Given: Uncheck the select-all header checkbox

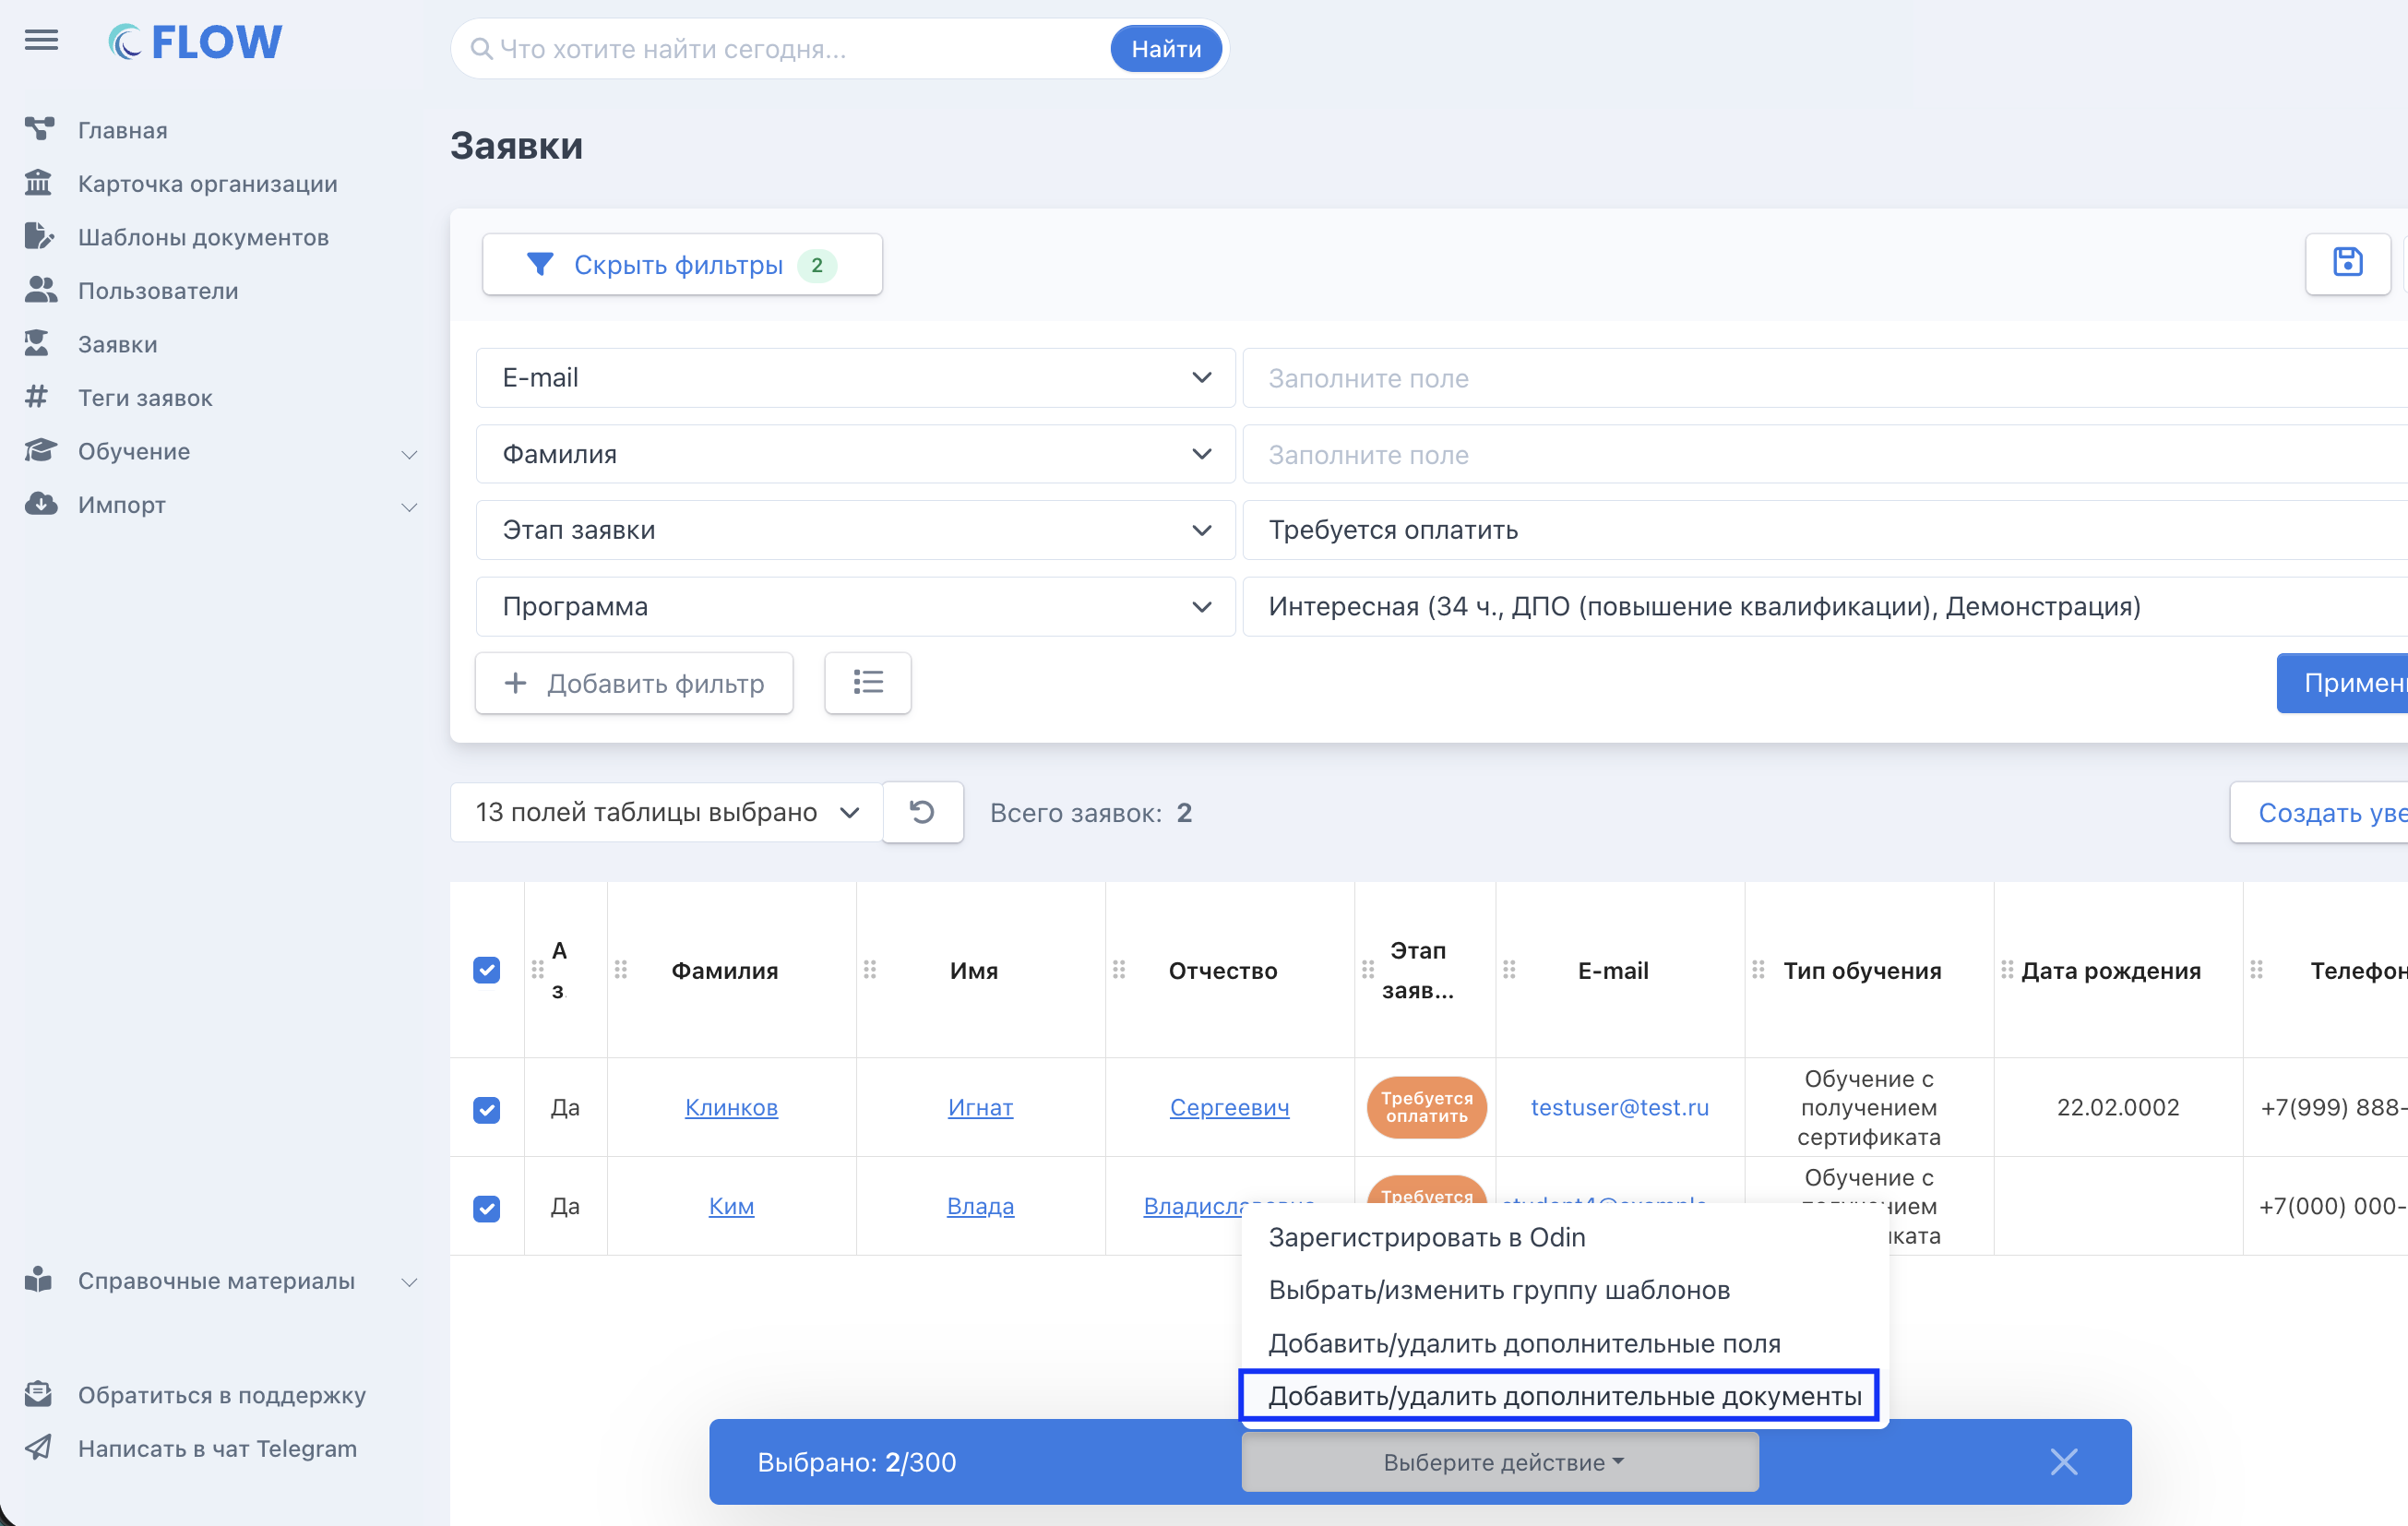Looking at the screenshot, I should point(487,970).
